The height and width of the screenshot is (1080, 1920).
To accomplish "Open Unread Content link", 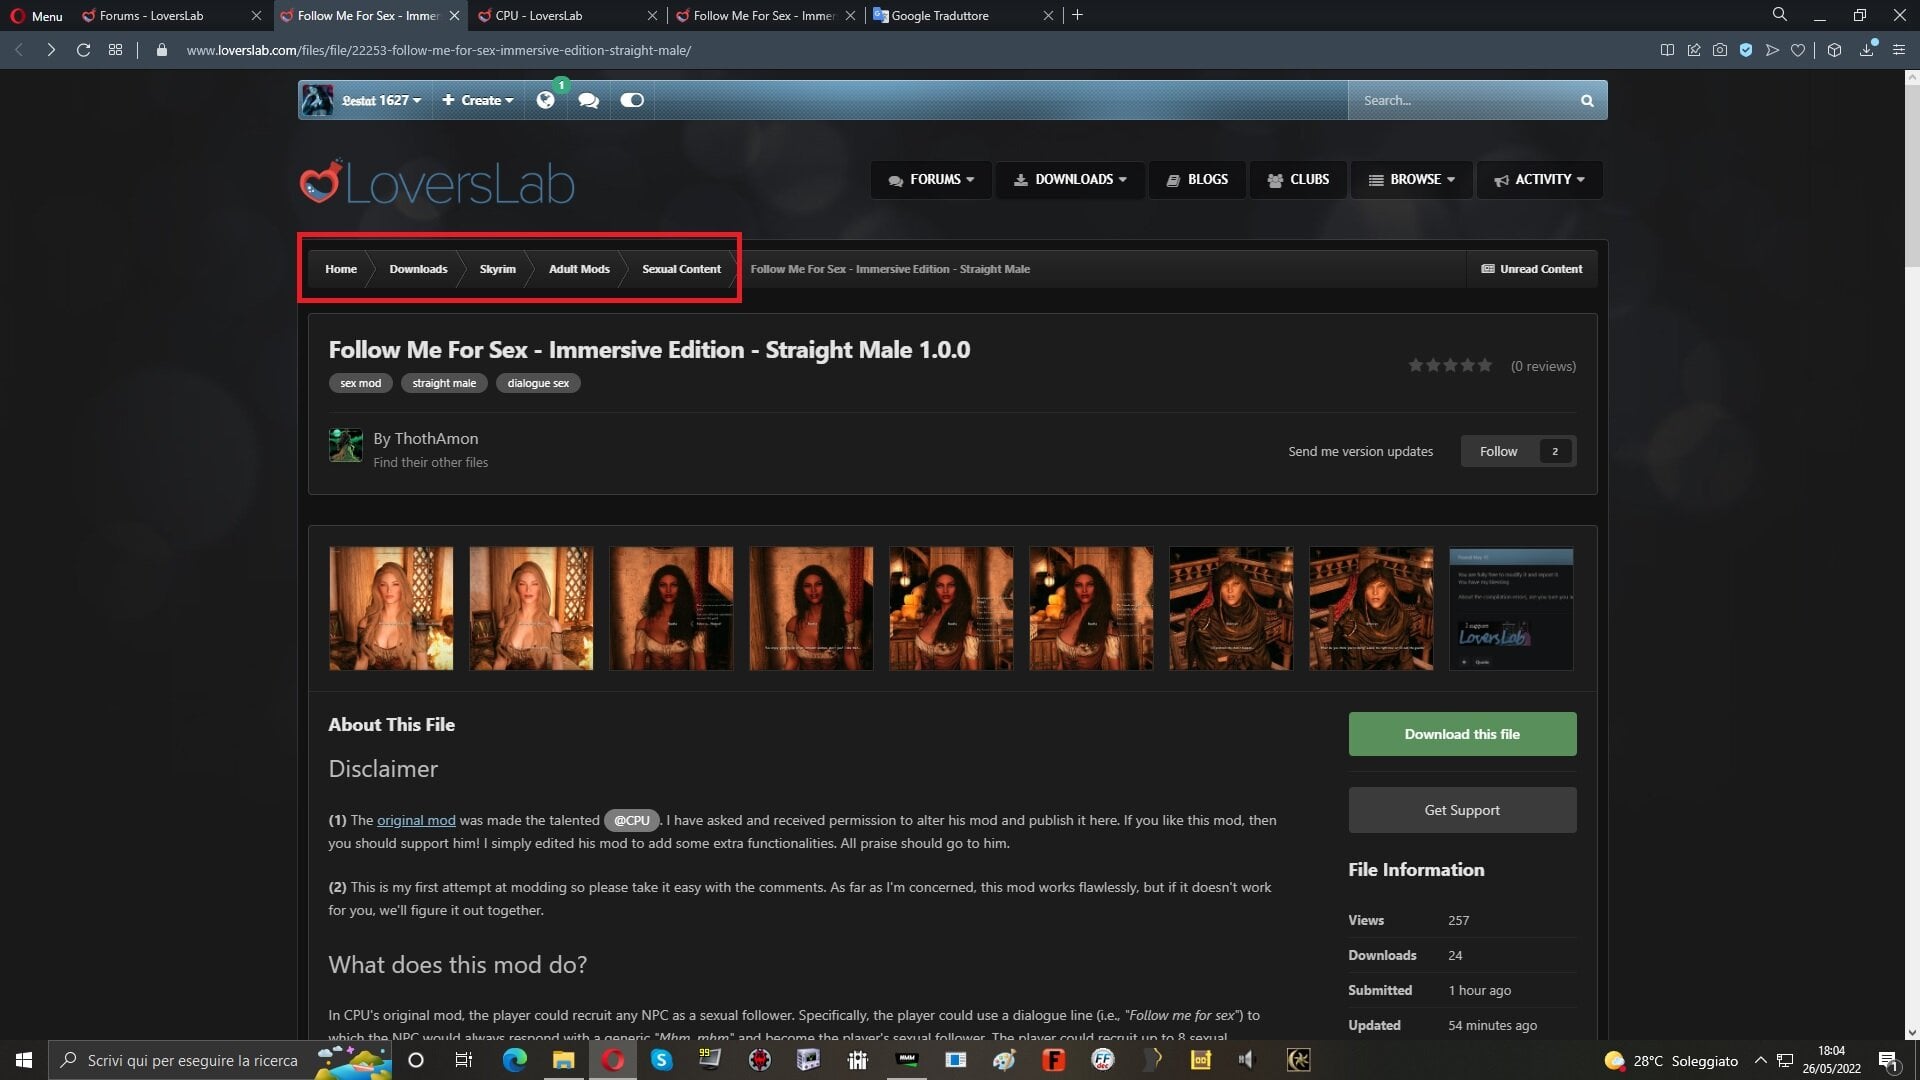I will click(1532, 269).
